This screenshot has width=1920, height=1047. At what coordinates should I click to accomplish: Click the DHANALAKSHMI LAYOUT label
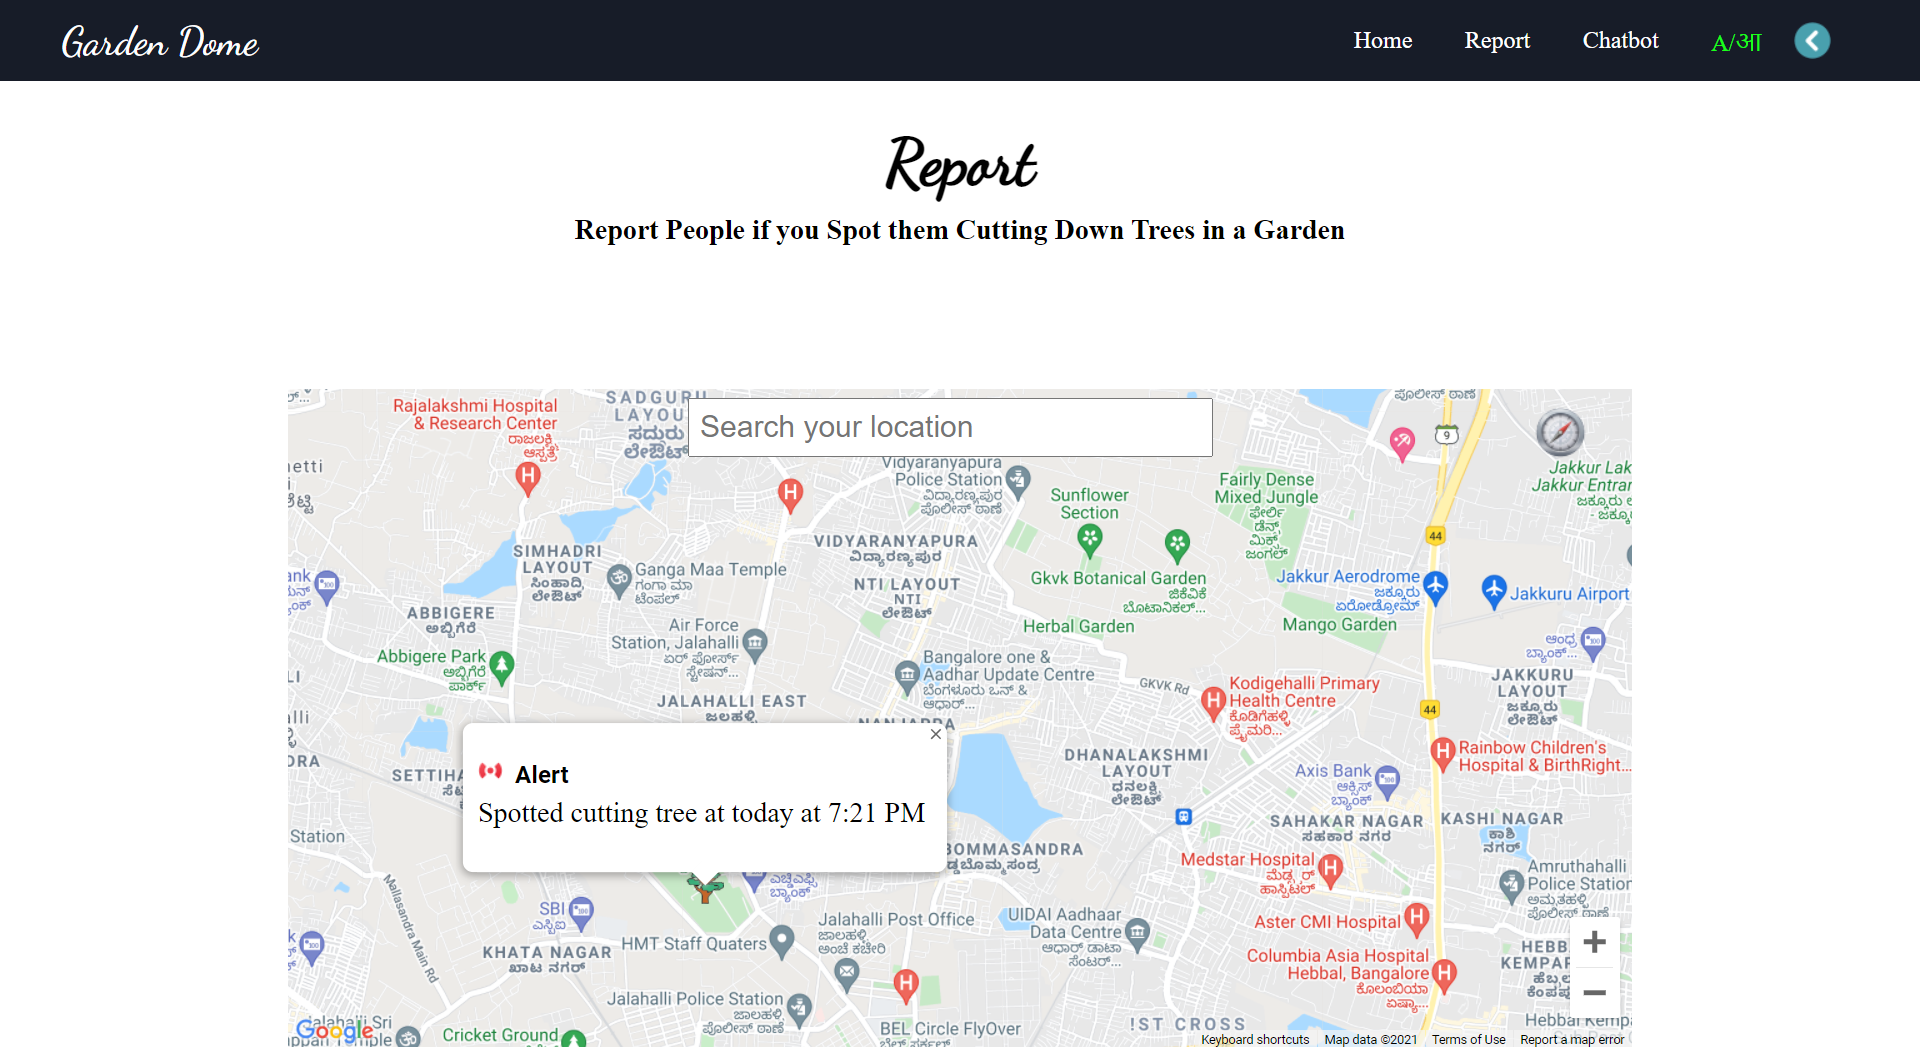(x=1136, y=763)
